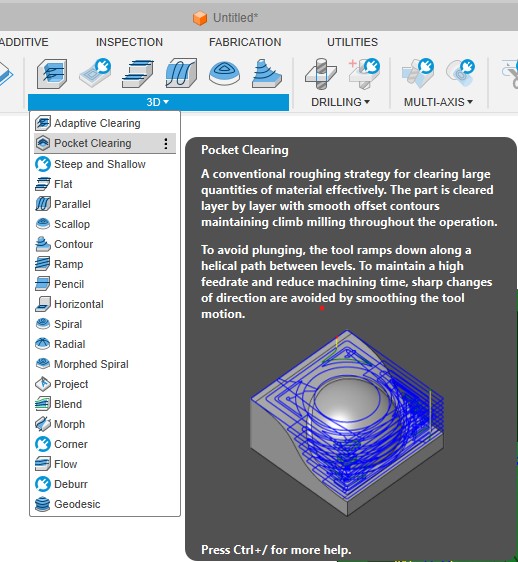Switch to the INSPECTION tab
The height and width of the screenshot is (562, 518).
pos(129,42)
